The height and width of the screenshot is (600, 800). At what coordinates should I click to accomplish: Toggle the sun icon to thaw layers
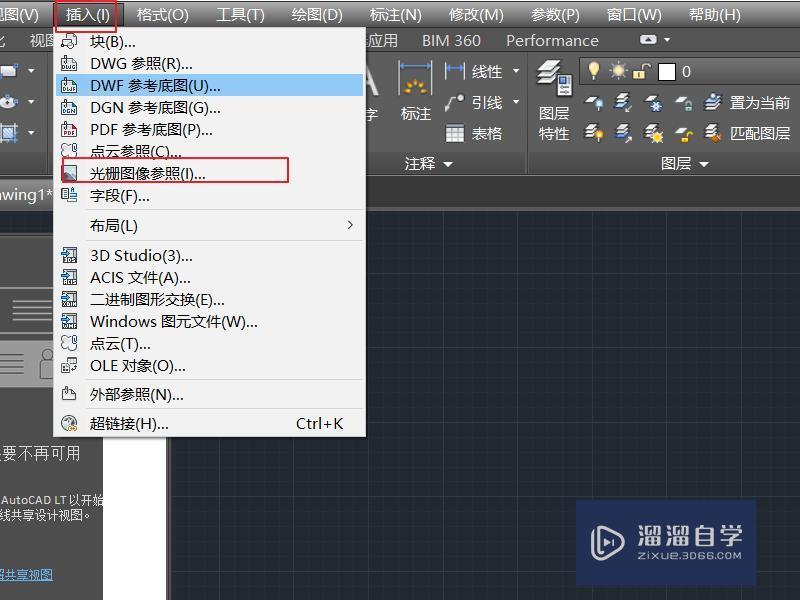point(618,70)
